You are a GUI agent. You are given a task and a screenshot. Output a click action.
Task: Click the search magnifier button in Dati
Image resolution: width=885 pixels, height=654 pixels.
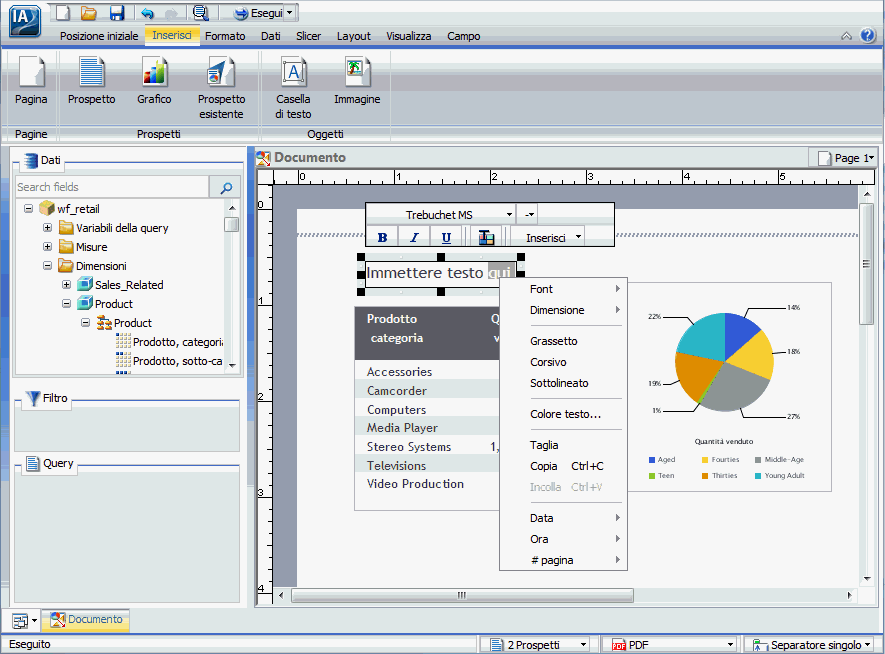click(225, 187)
